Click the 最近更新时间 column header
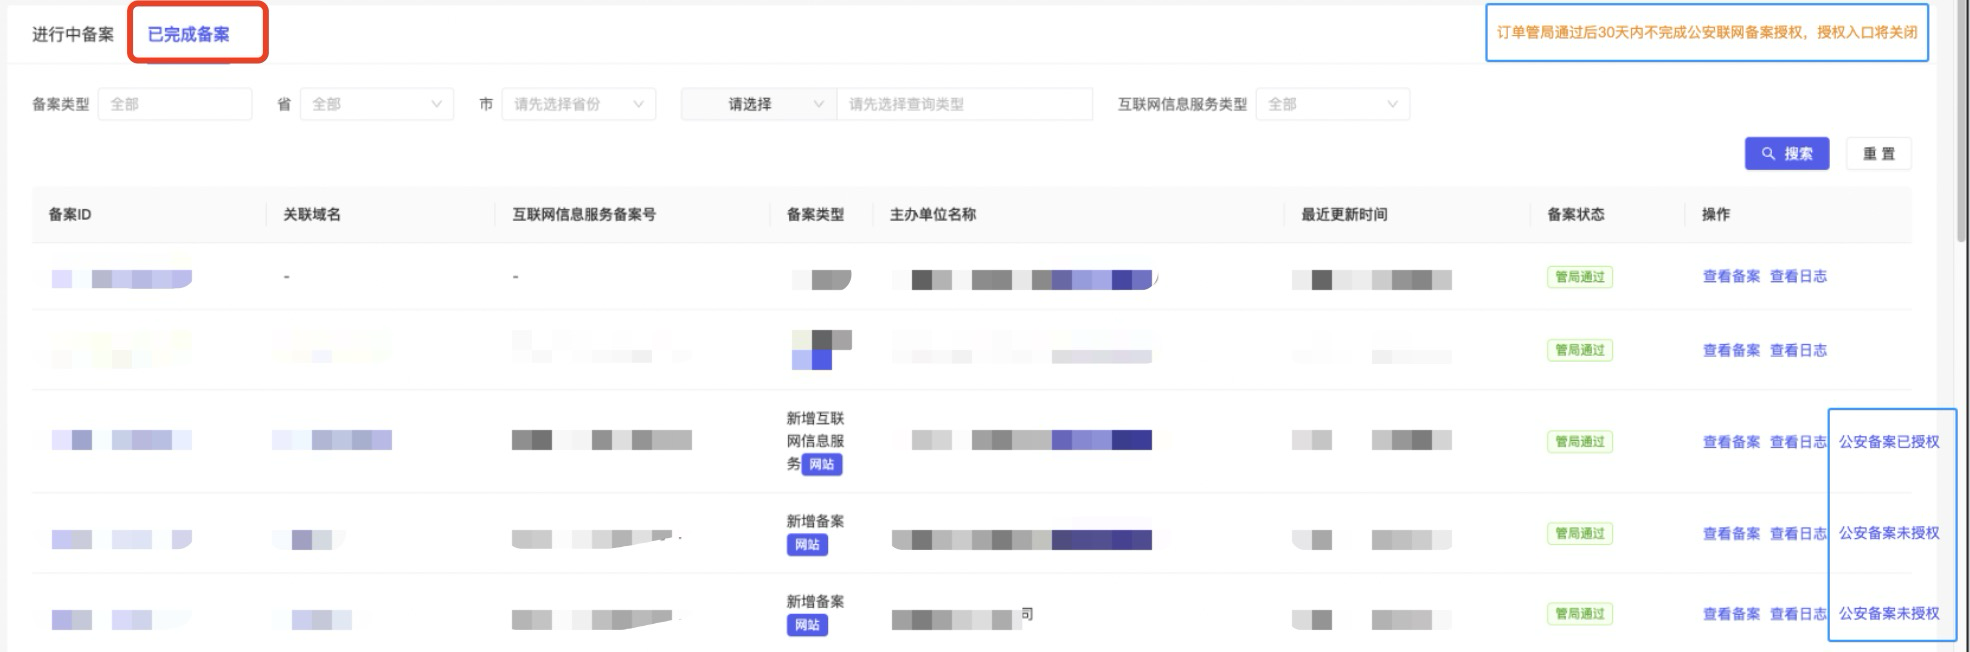The width and height of the screenshot is (1970, 652). tap(1344, 214)
